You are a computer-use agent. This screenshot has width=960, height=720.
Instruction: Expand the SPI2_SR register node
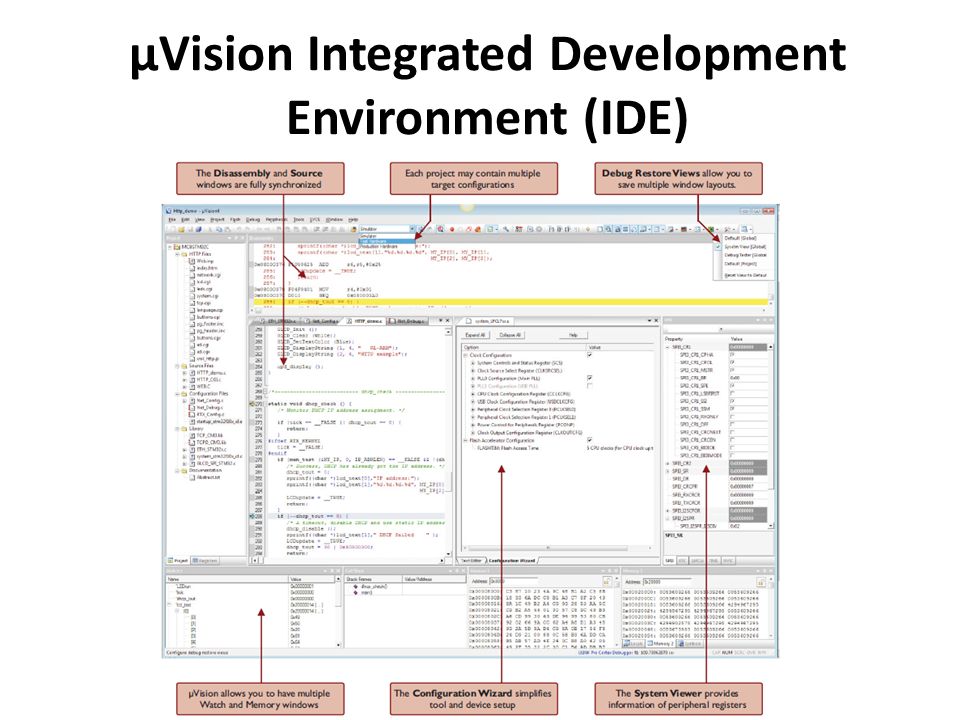(668, 471)
